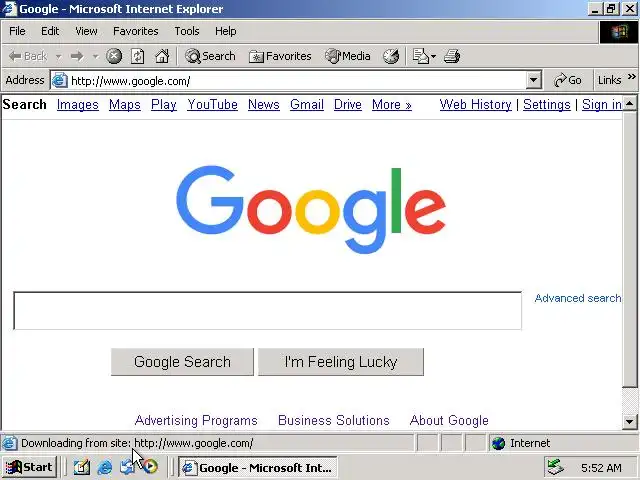Screen dimensions: 640x480
Task: Open the Business Solutions link
Action: coord(333,420)
